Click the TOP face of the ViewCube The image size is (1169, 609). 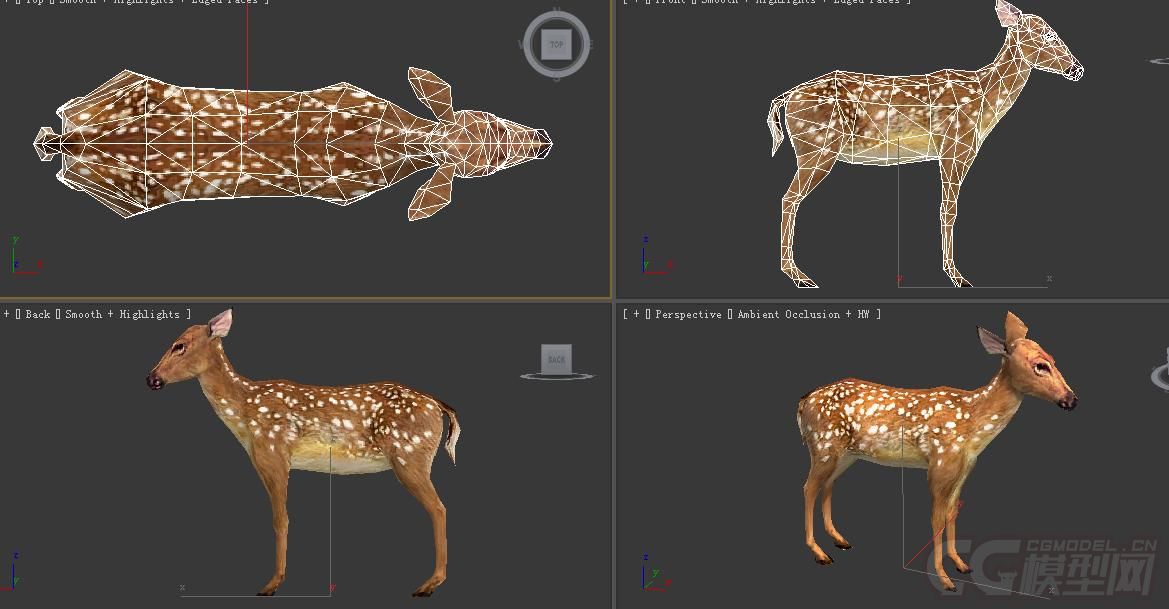pos(556,44)
